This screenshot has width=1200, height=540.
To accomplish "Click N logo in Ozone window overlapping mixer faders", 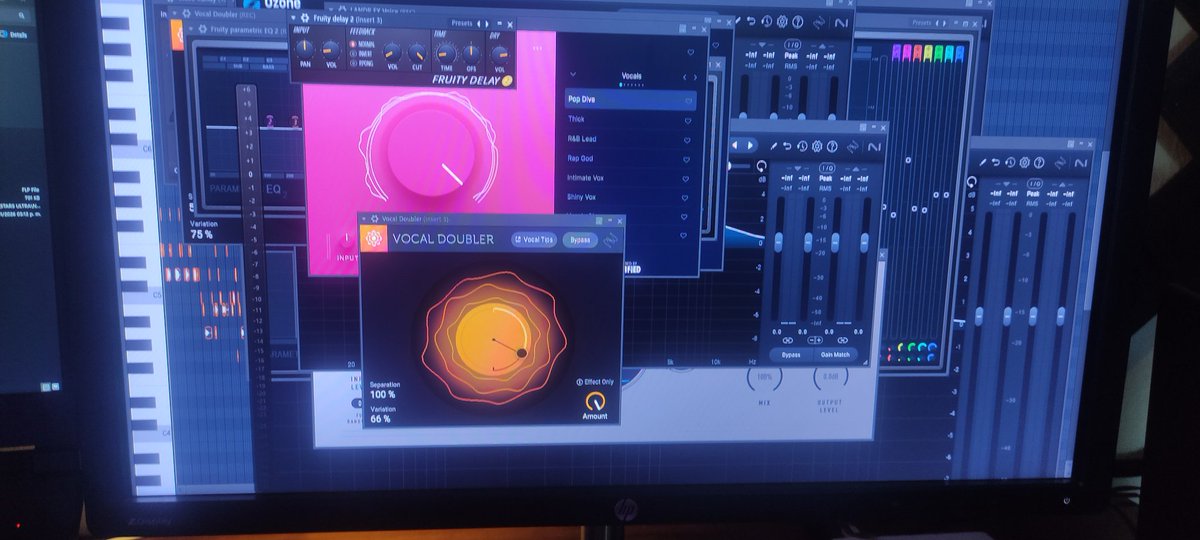I will click(x=1080, y=163).
